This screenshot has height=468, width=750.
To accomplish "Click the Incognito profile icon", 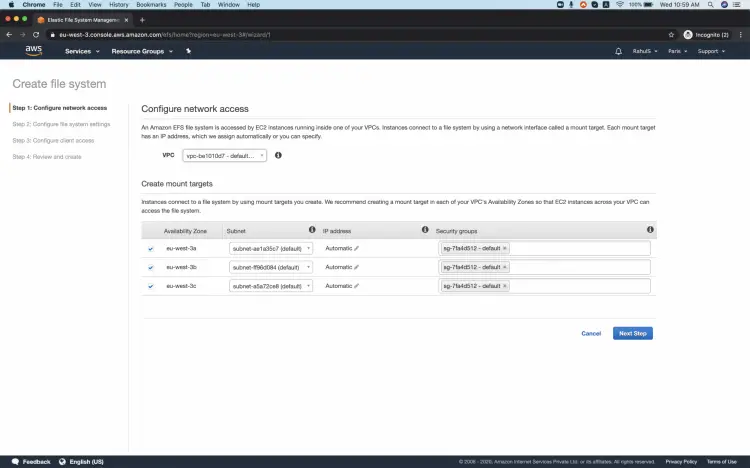I will click(x=688, y=34).
